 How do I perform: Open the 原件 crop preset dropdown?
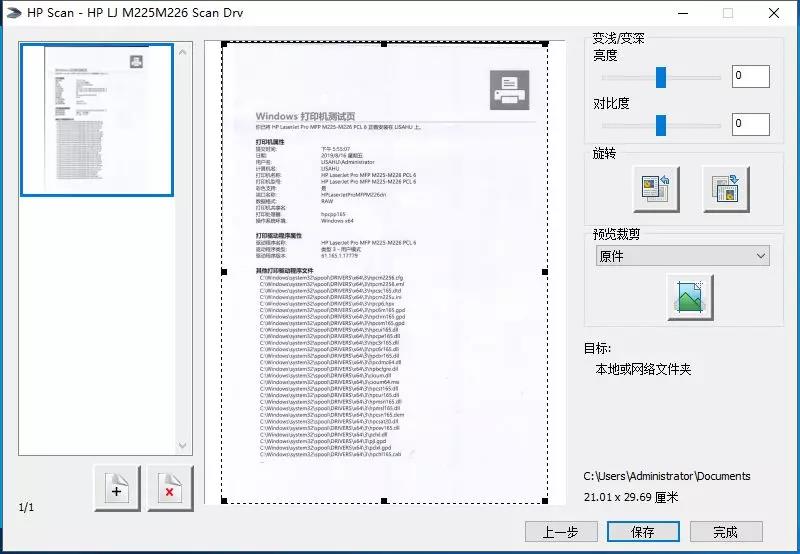(682, 256)
